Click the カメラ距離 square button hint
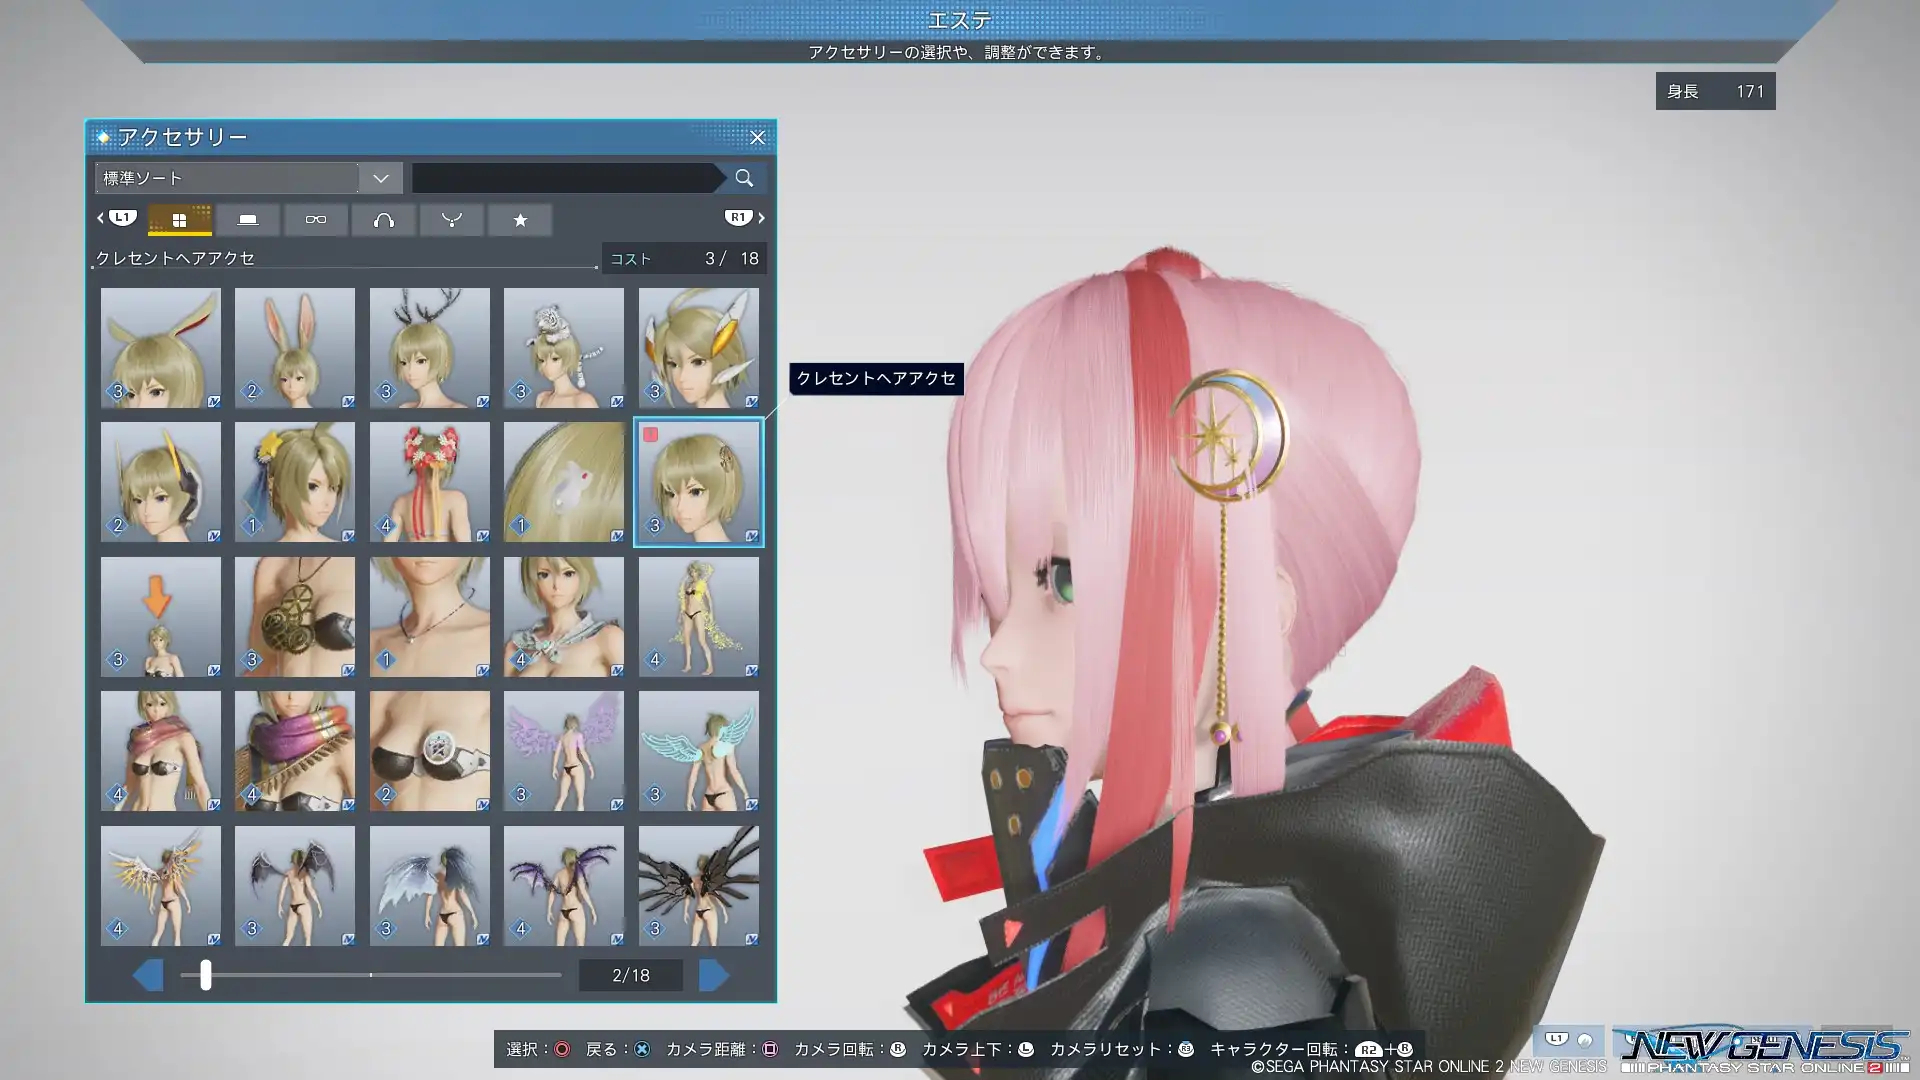 click(x=722, y=1049)
